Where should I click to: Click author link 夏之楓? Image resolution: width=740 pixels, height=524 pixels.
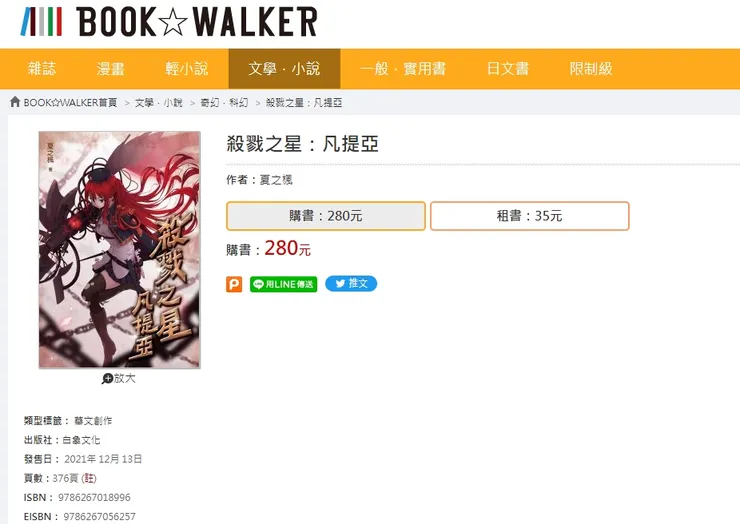pos(276,180)
